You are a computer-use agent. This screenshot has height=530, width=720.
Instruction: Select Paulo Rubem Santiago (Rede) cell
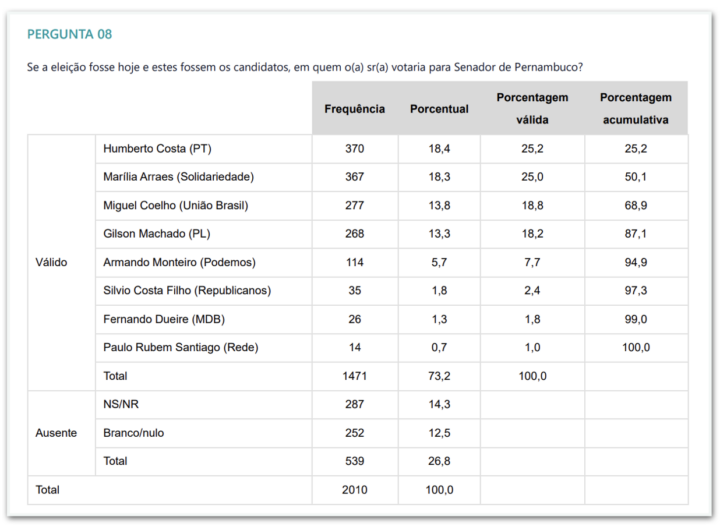coord(181,347)
